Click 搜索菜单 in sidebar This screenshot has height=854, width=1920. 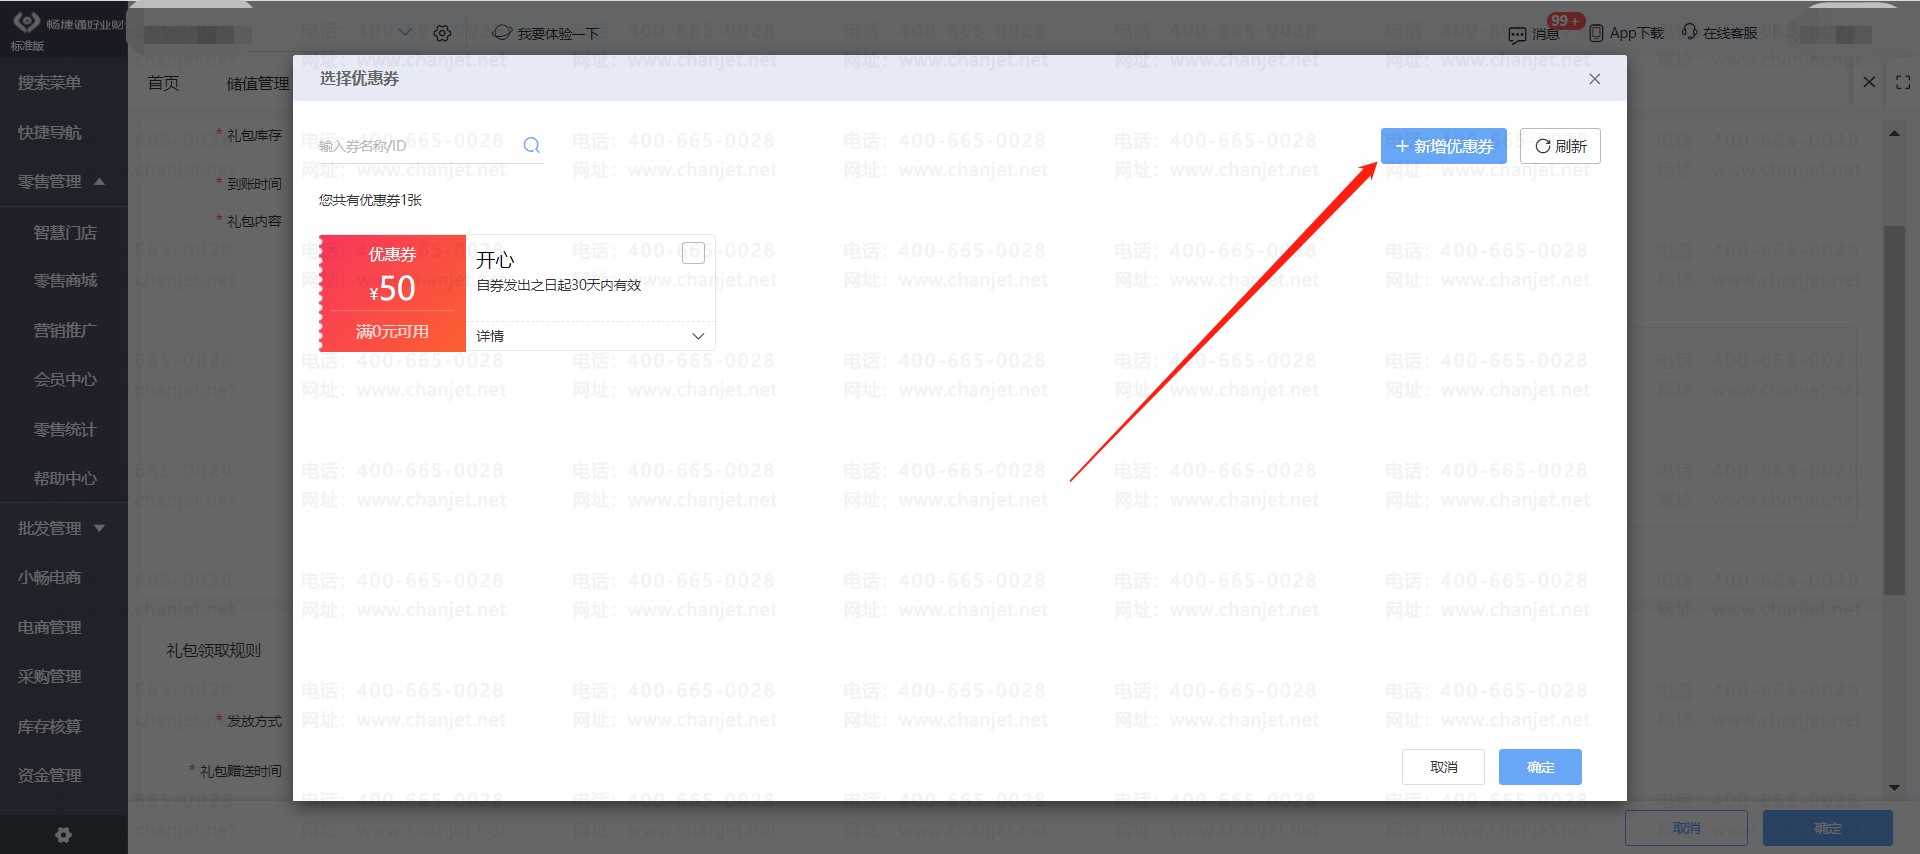49,83
